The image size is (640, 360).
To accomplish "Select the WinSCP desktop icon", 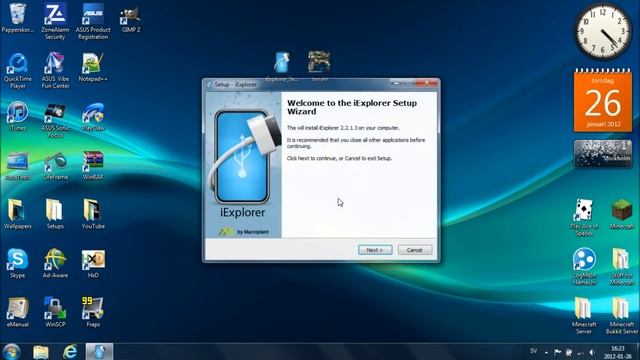I will [x=55, y=312].
